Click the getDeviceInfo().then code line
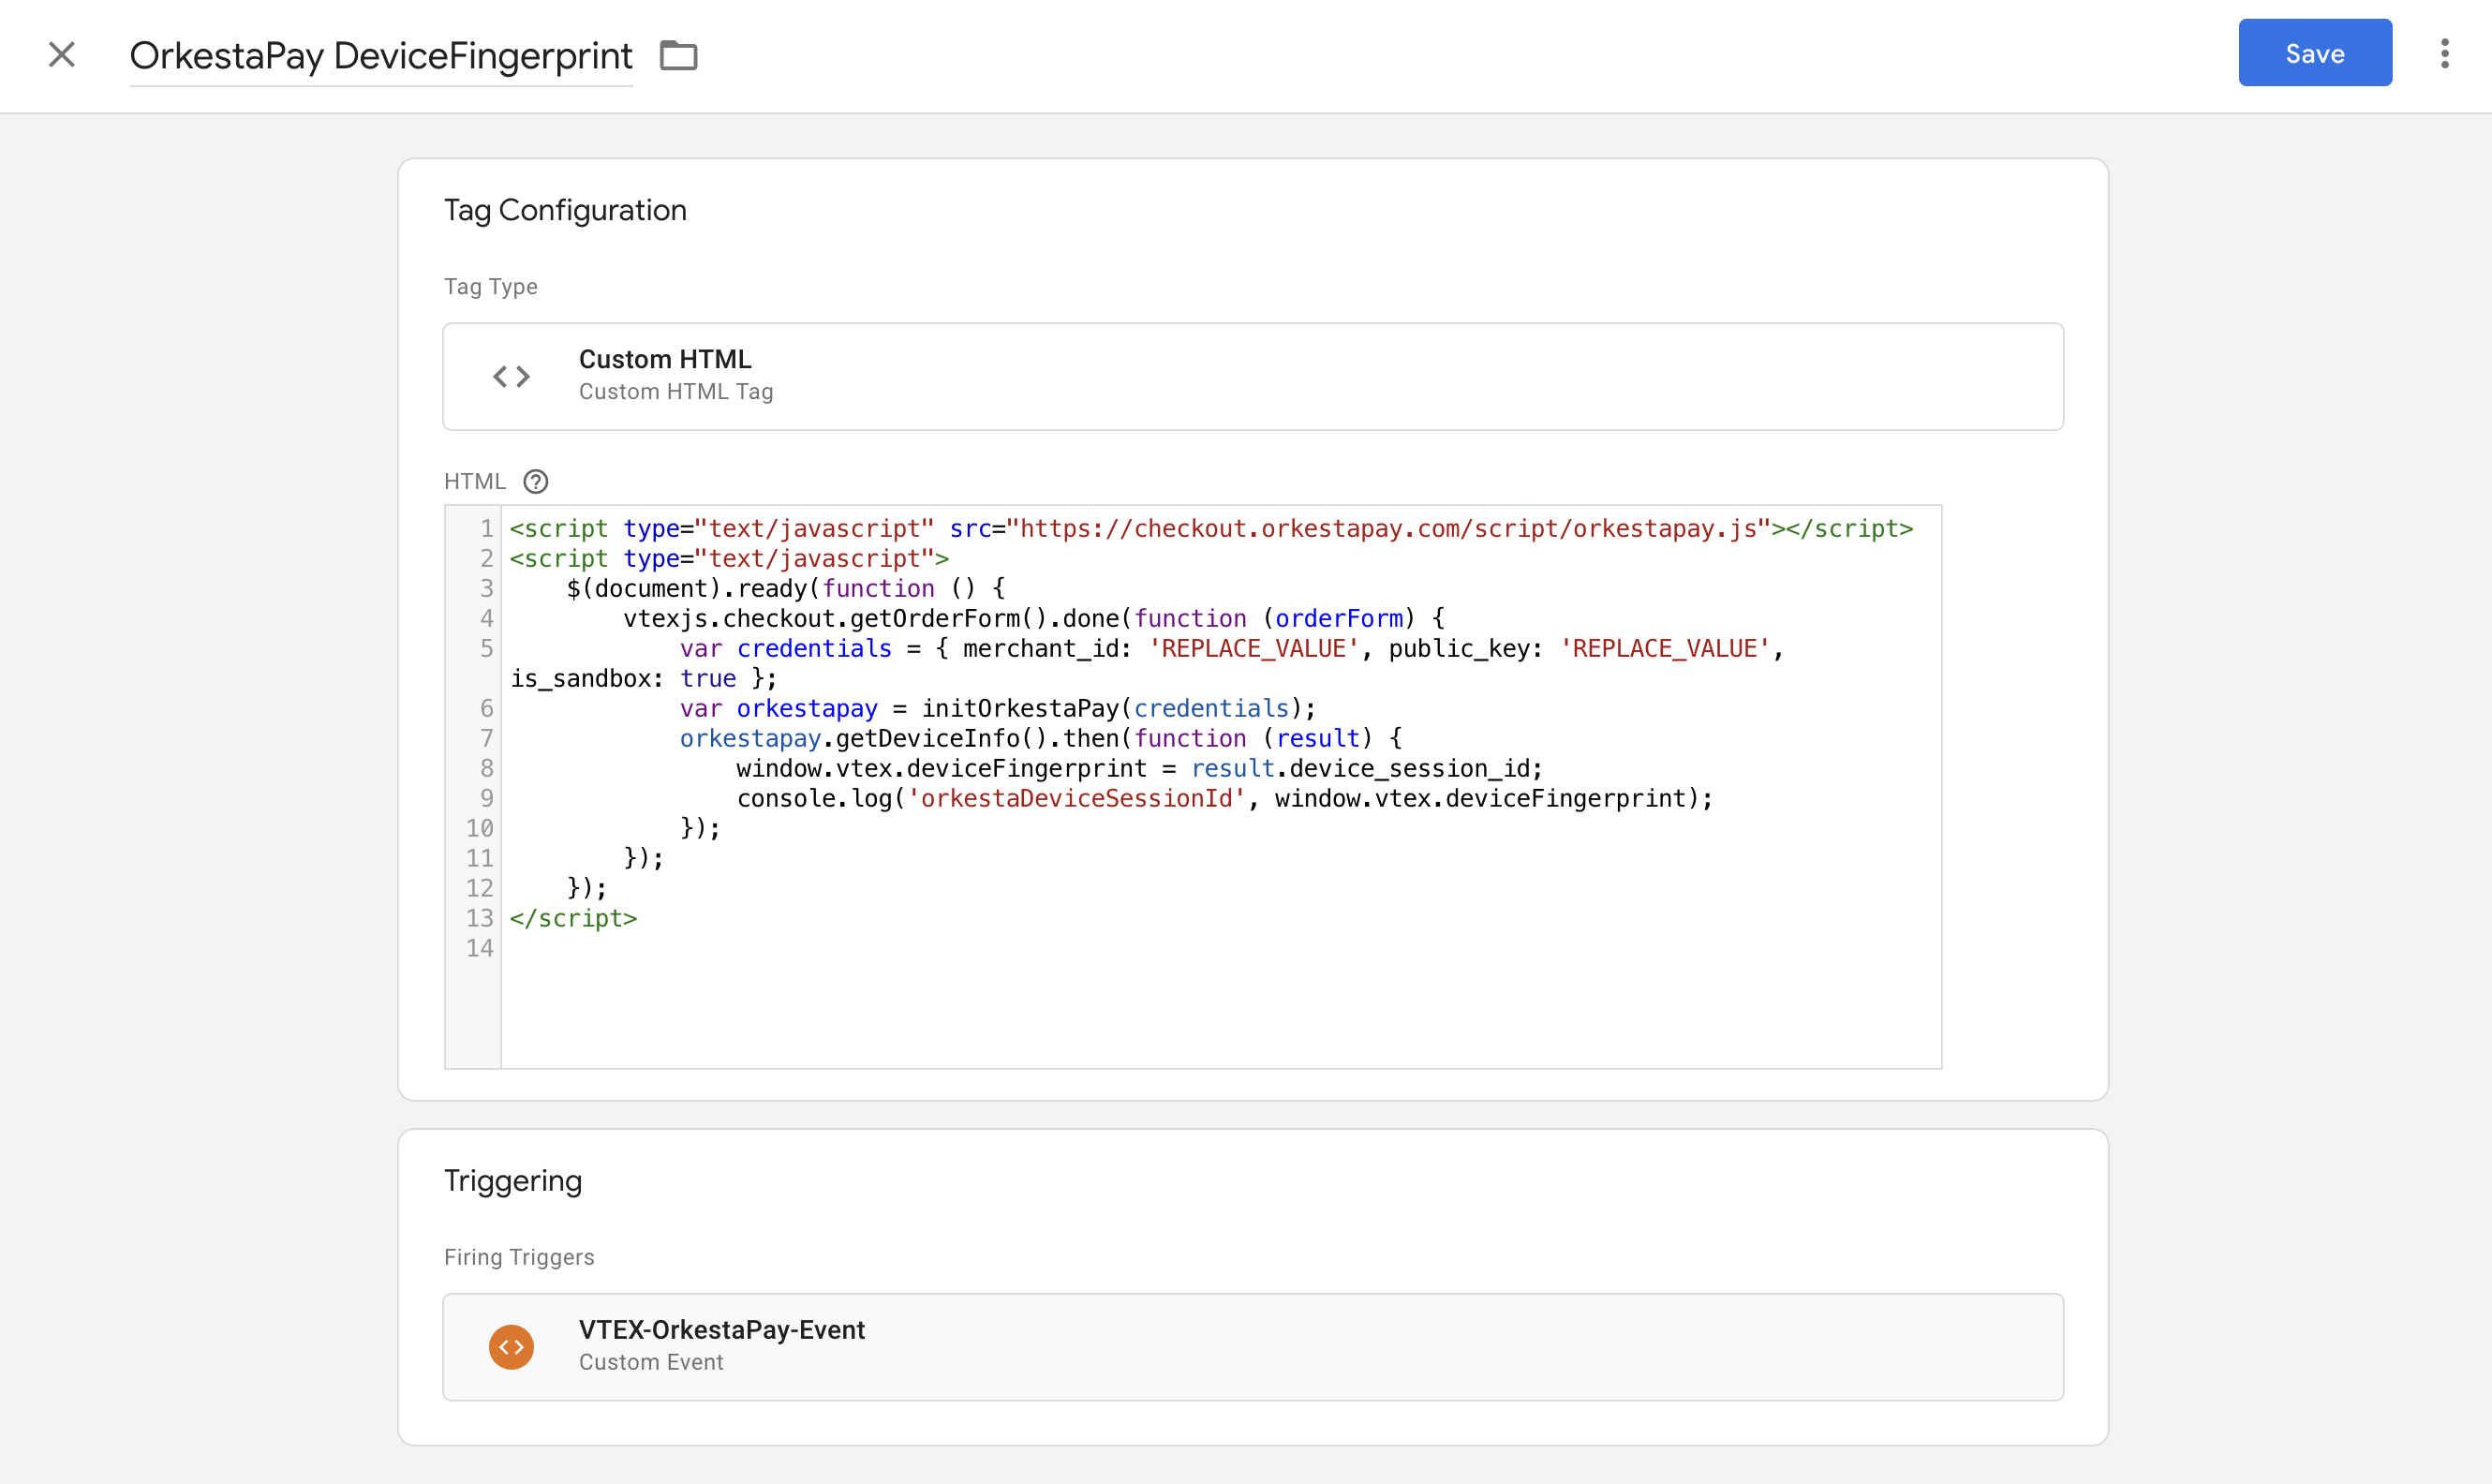The height and width of the screenshot is (1484, 2492). pyautogui.click(x=1041, y=739)
